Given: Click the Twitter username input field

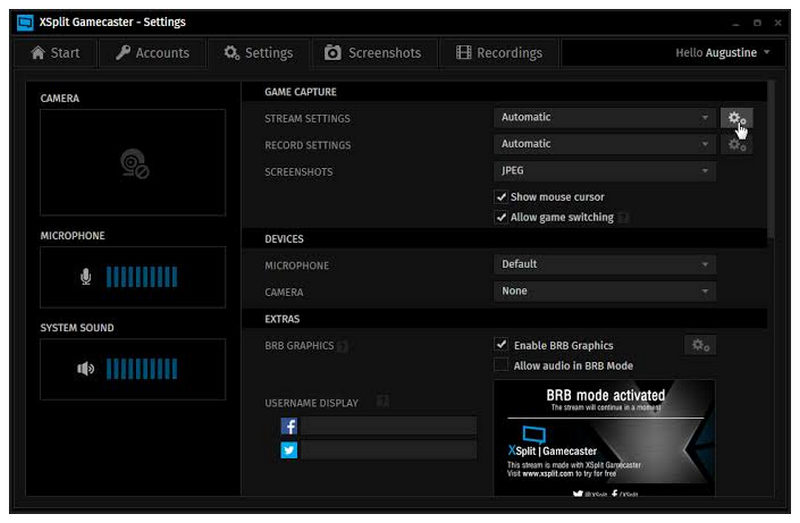Looking at the screenshot, I should [x=388, y=450].
